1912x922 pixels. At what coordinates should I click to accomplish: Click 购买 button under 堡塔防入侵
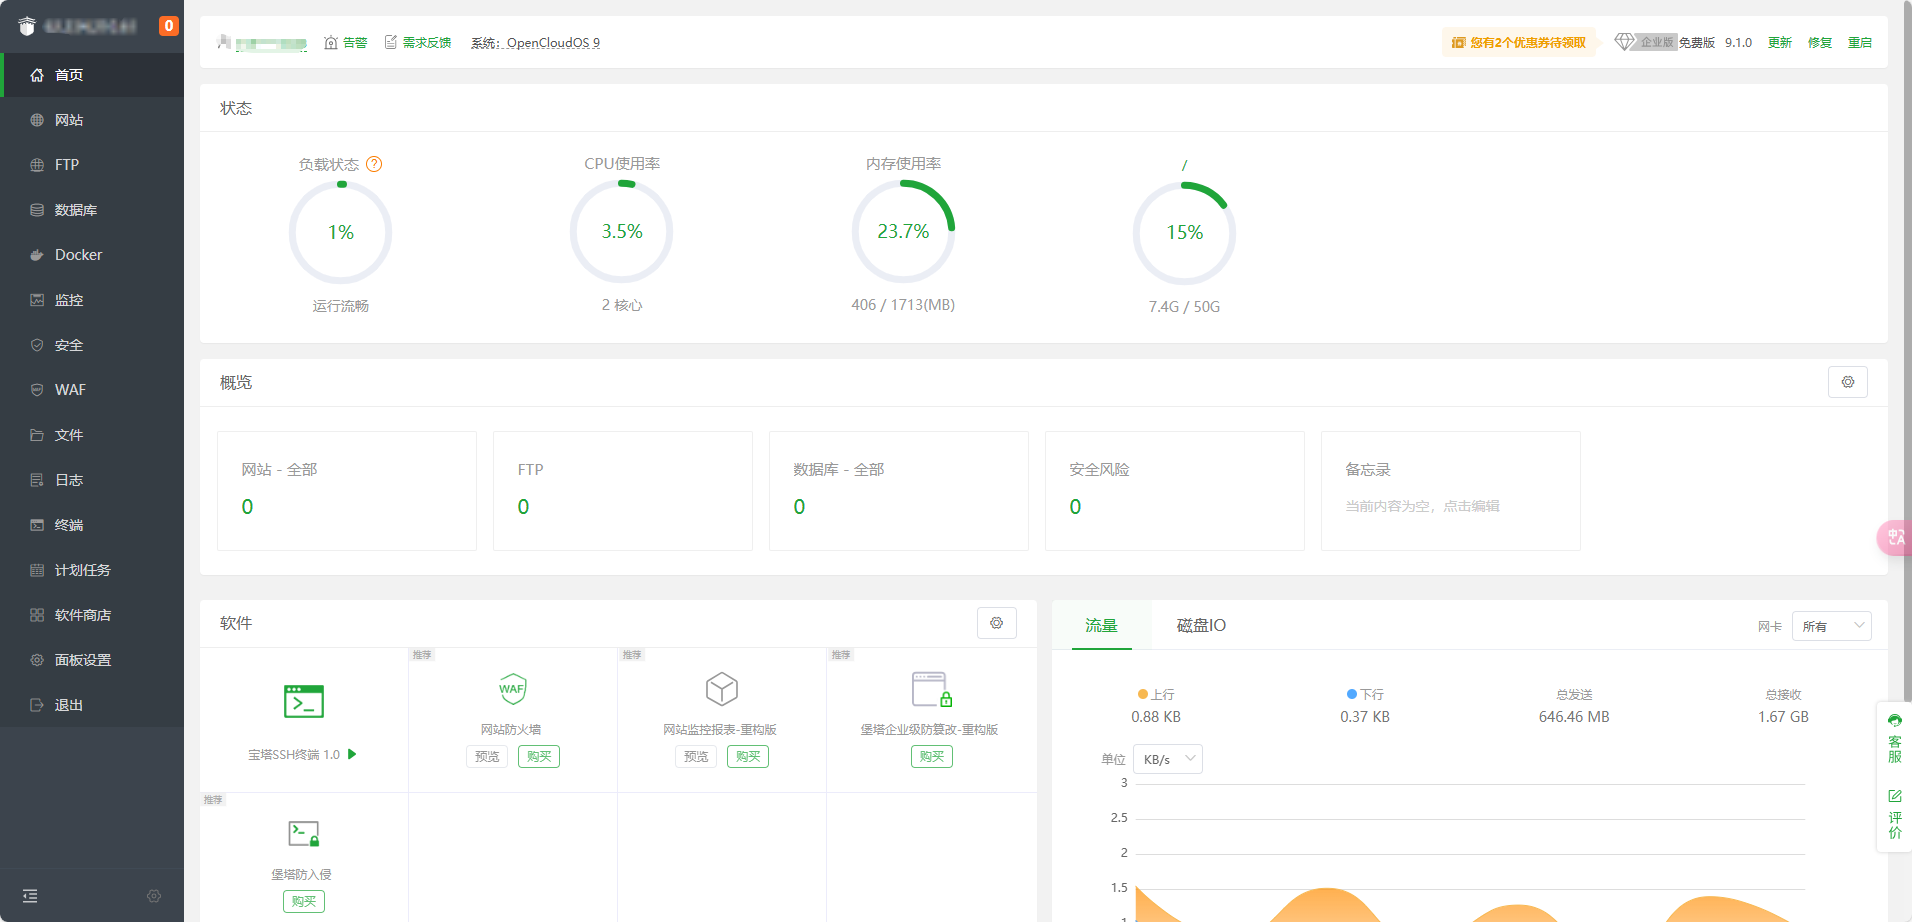tap(304, 902)
